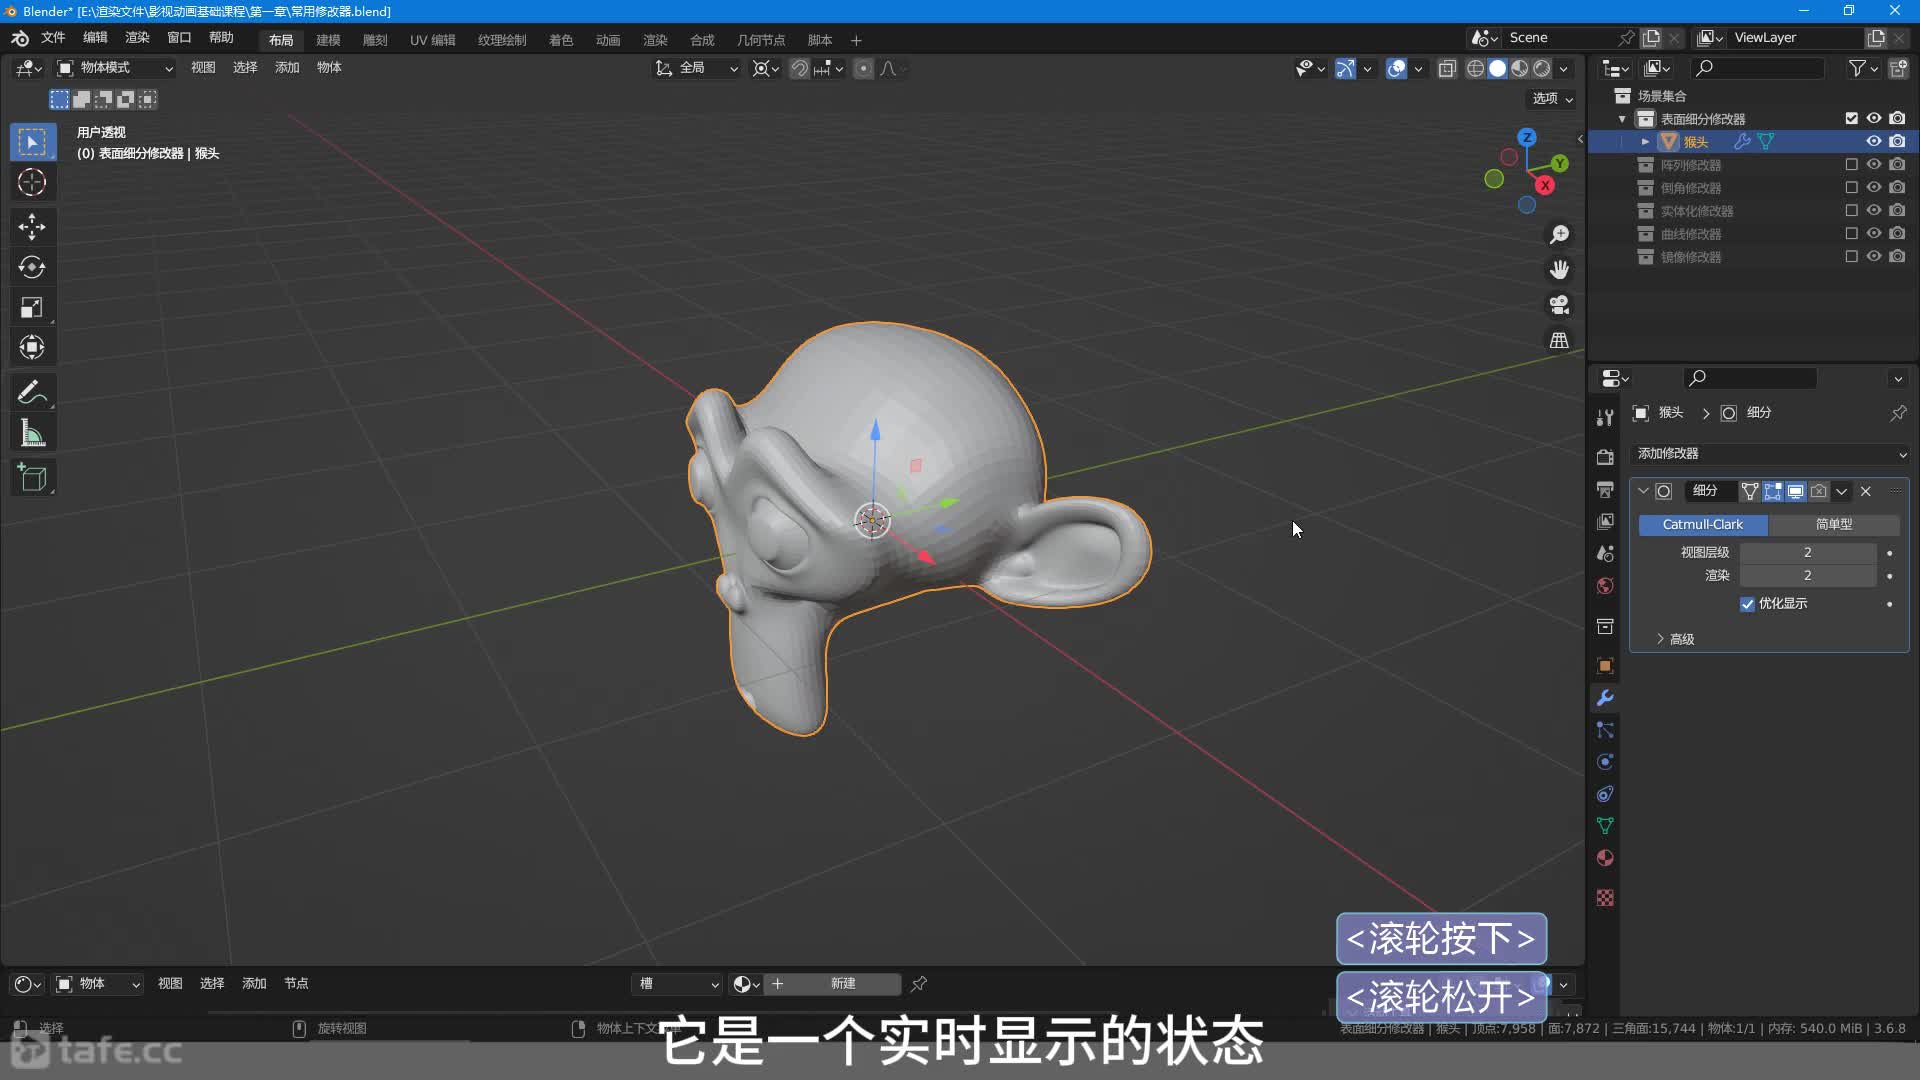Screen dimensions: 1920x1080
Task: Enable the 倒角修改器 collection checkbox
Action: point(1851,187)
